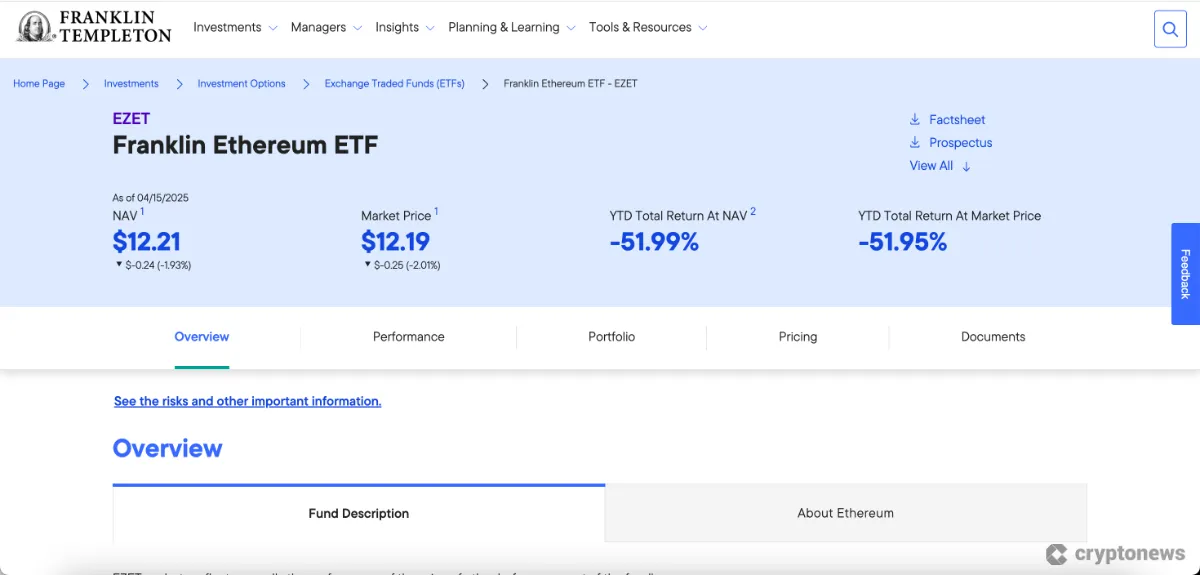Switch to the Portfolio tab
The height and width of the screenshot is (575, 1200).
click(612, 337)
